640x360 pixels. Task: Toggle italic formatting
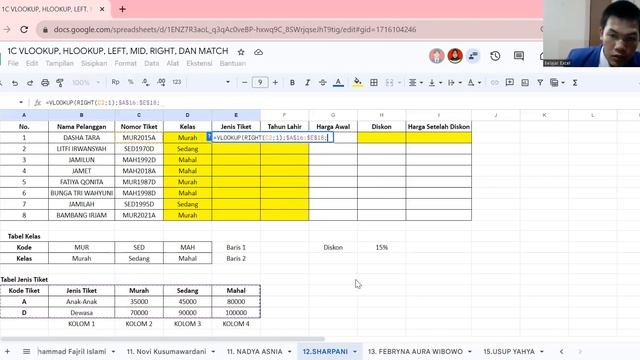coord(307,83)
